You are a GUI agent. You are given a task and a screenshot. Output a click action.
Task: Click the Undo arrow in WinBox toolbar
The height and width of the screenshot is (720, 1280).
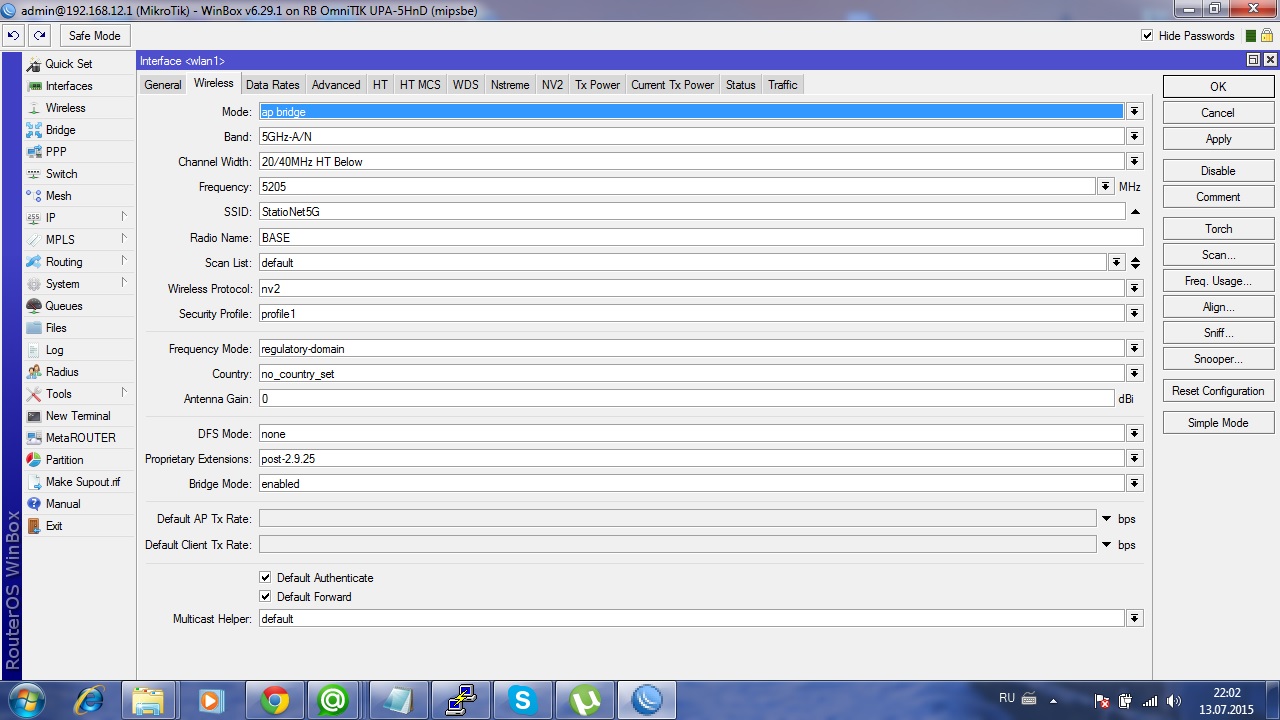click(x=13, y=36)
